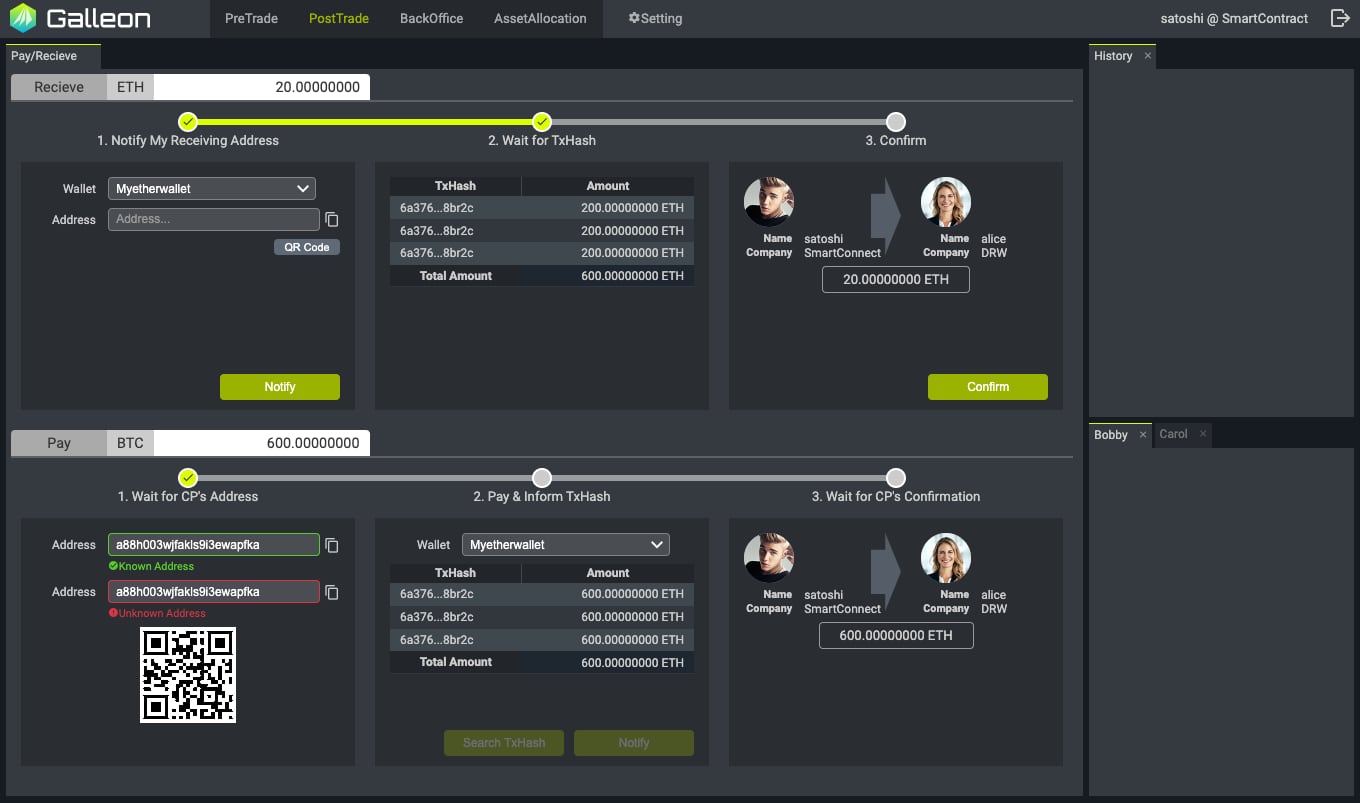This screenshot has height=803, width=1360.
Task: Copy the Known Address using its copy icon
Action: [x=332, y=545]
